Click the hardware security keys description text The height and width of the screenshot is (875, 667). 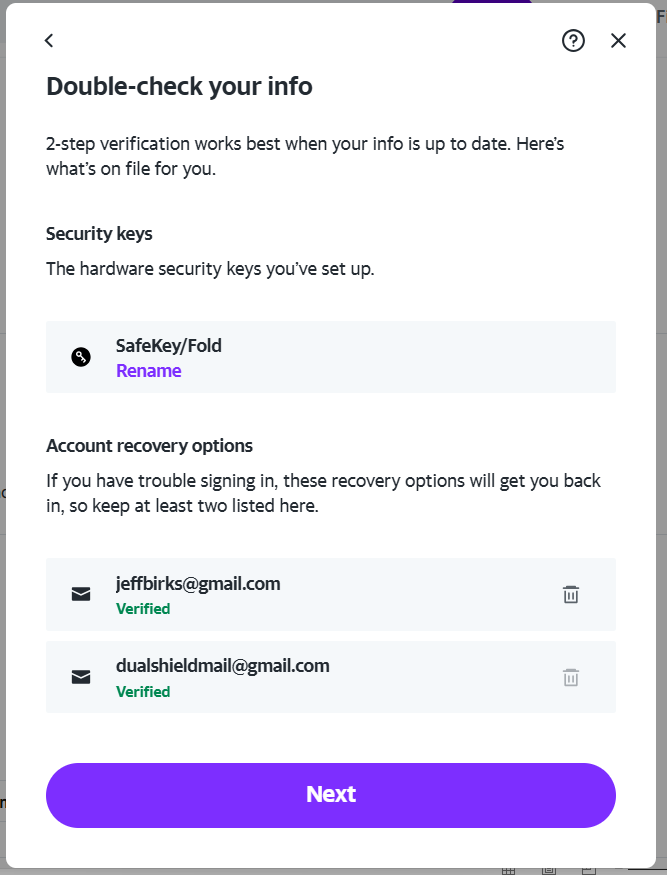tap(210, 269)
